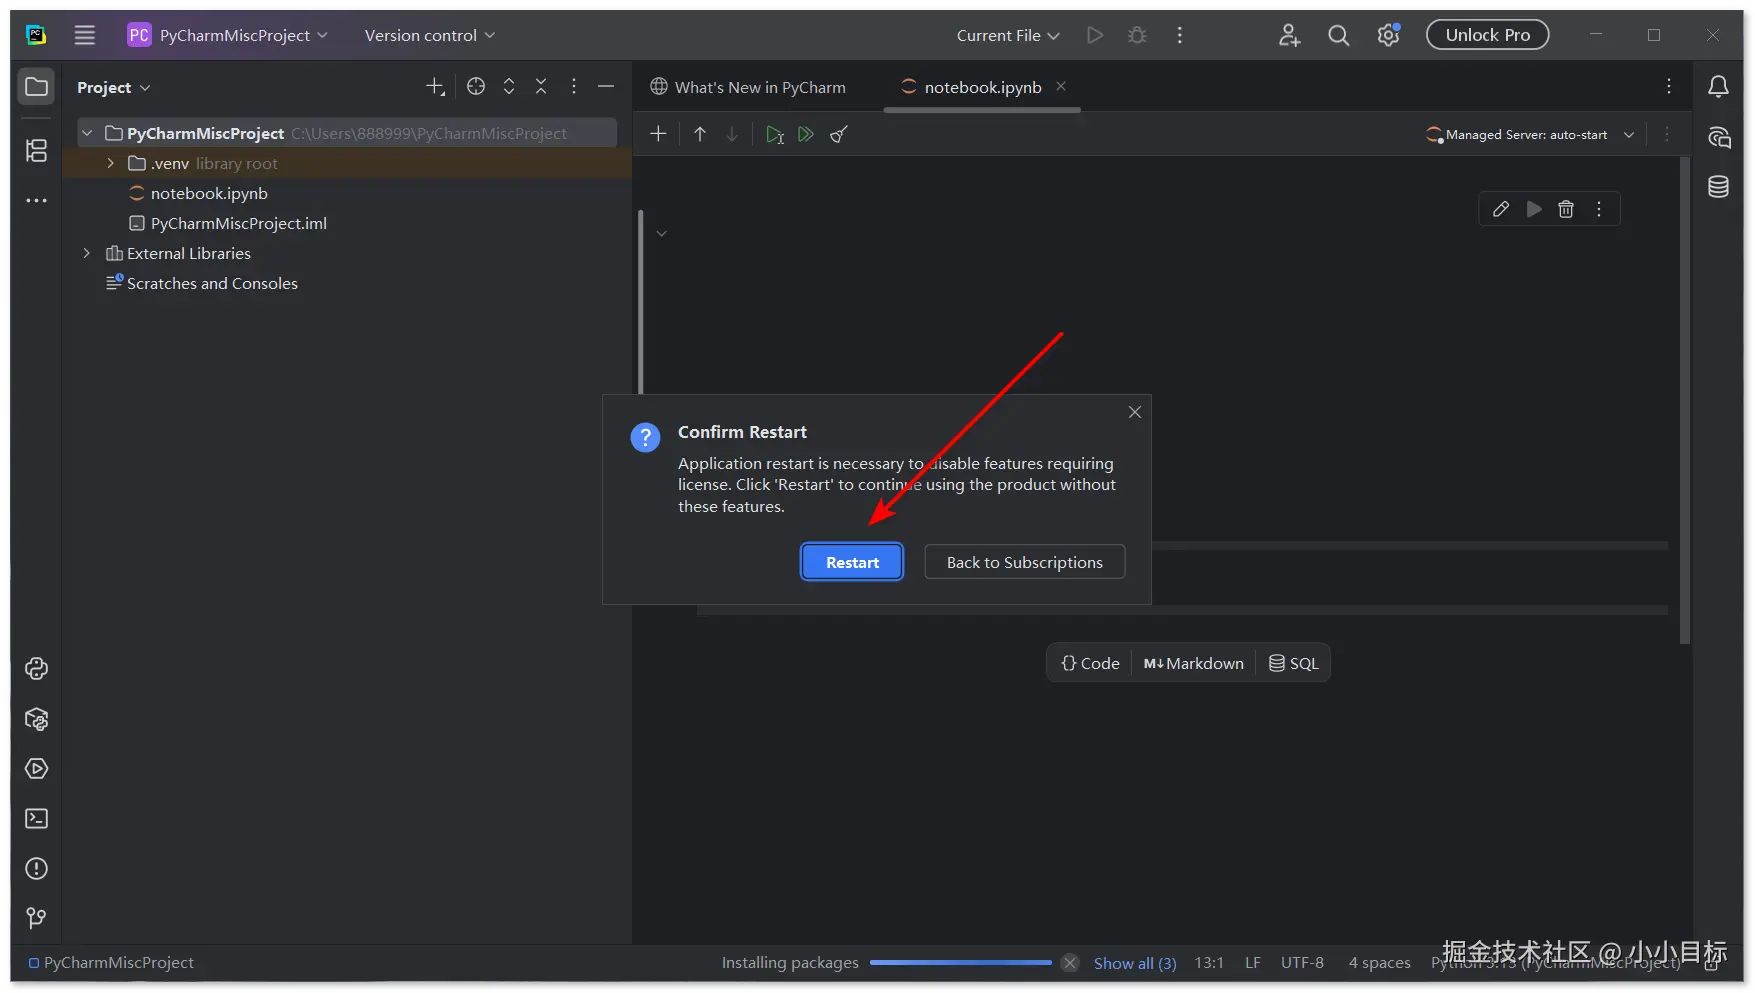Click the Installing packages progress bar

tap(960, 963)
